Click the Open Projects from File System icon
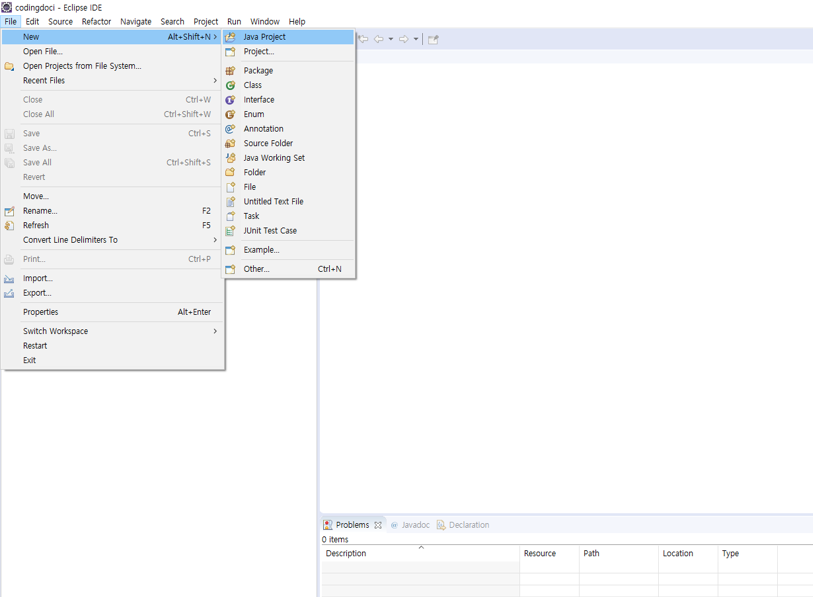Screen dimensions: 813x597 (9, 66)
